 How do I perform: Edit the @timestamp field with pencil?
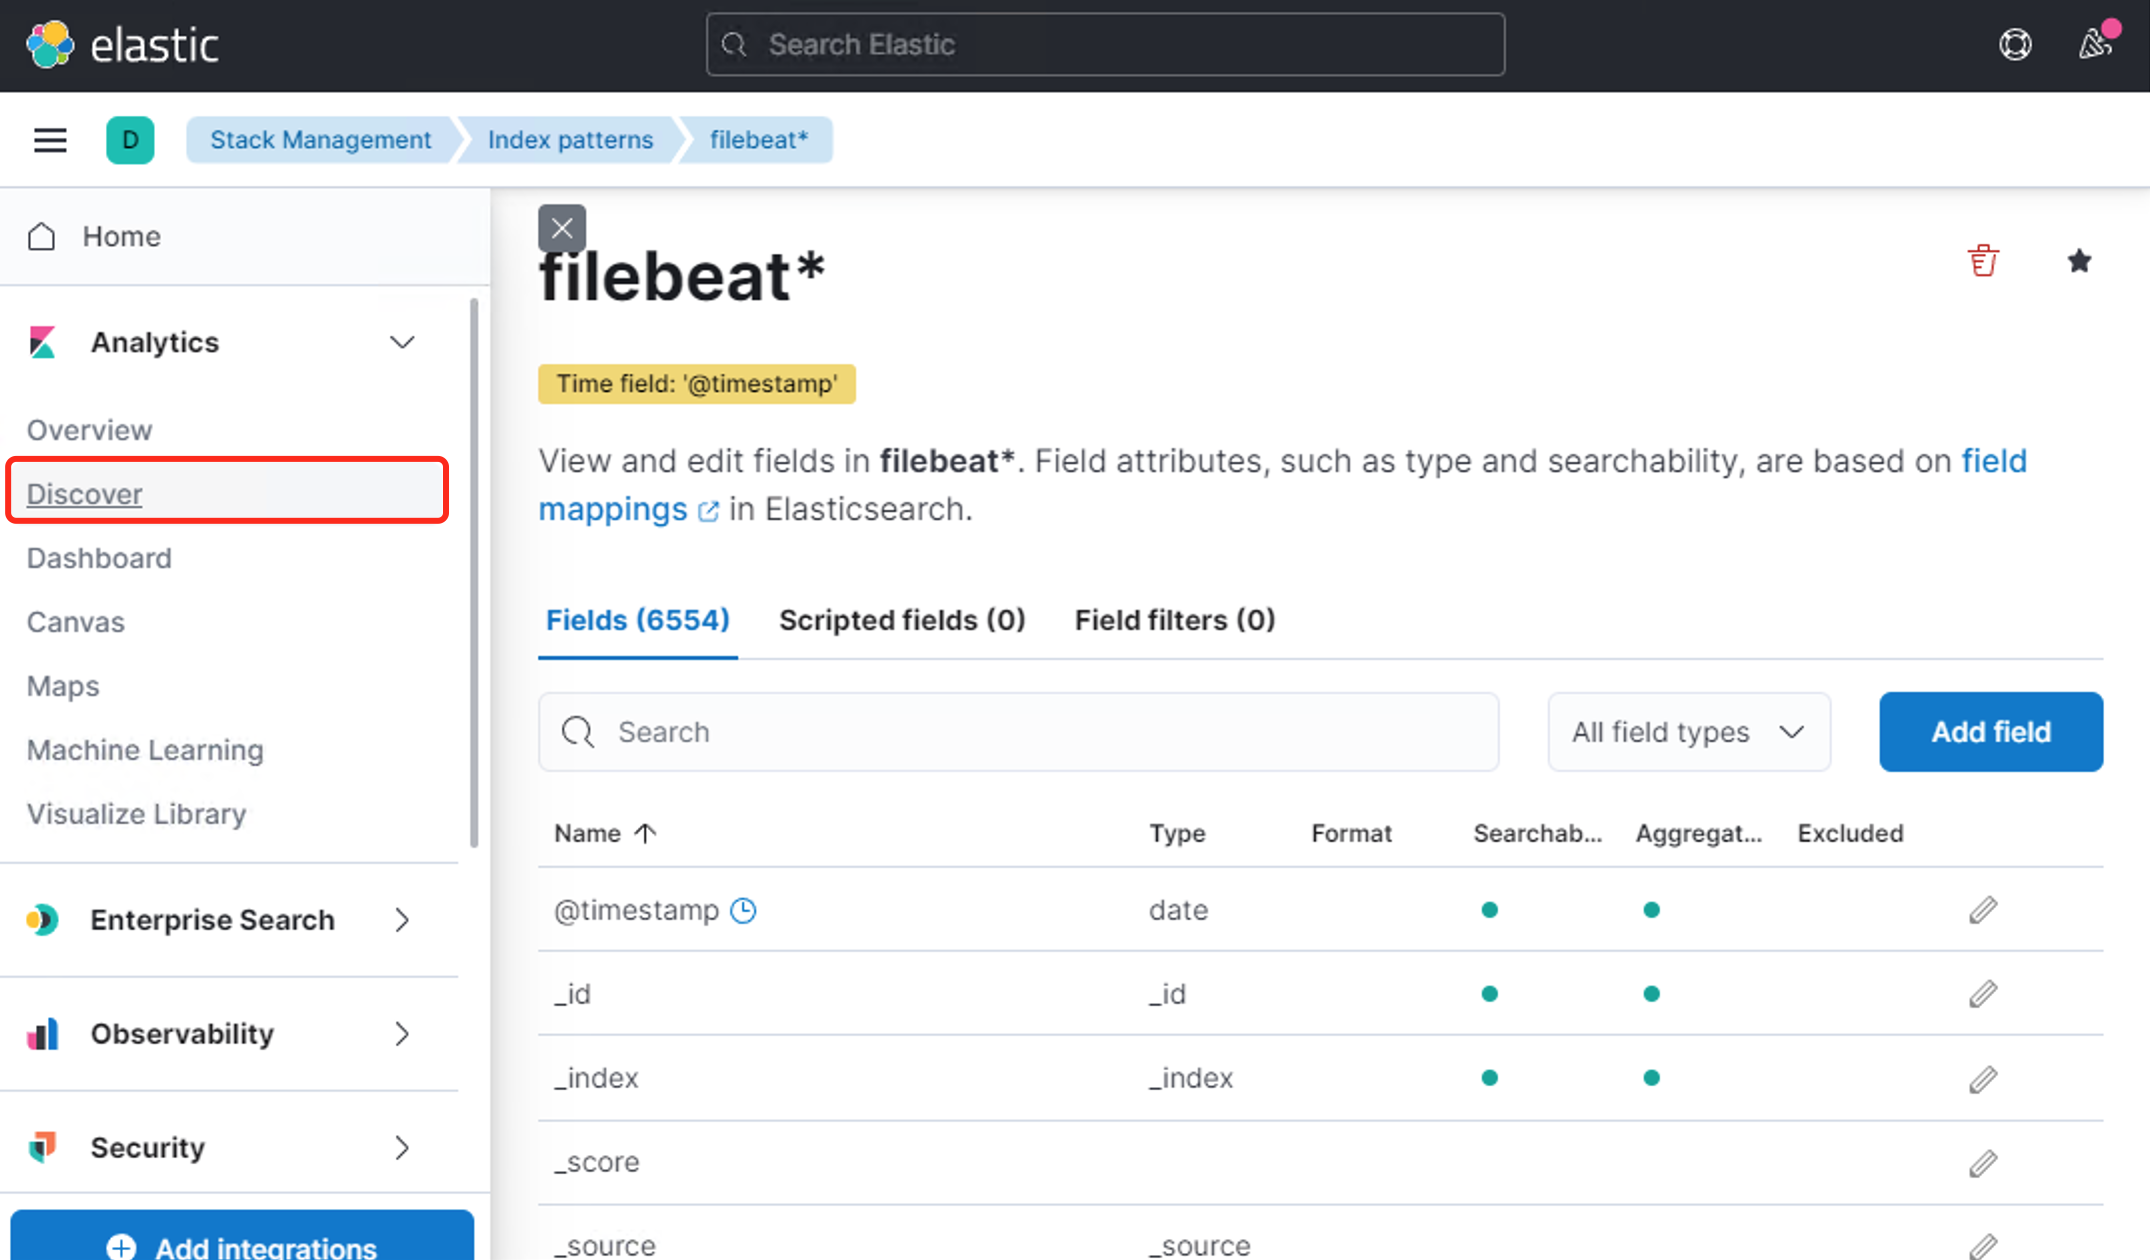tap(1983, 910)
